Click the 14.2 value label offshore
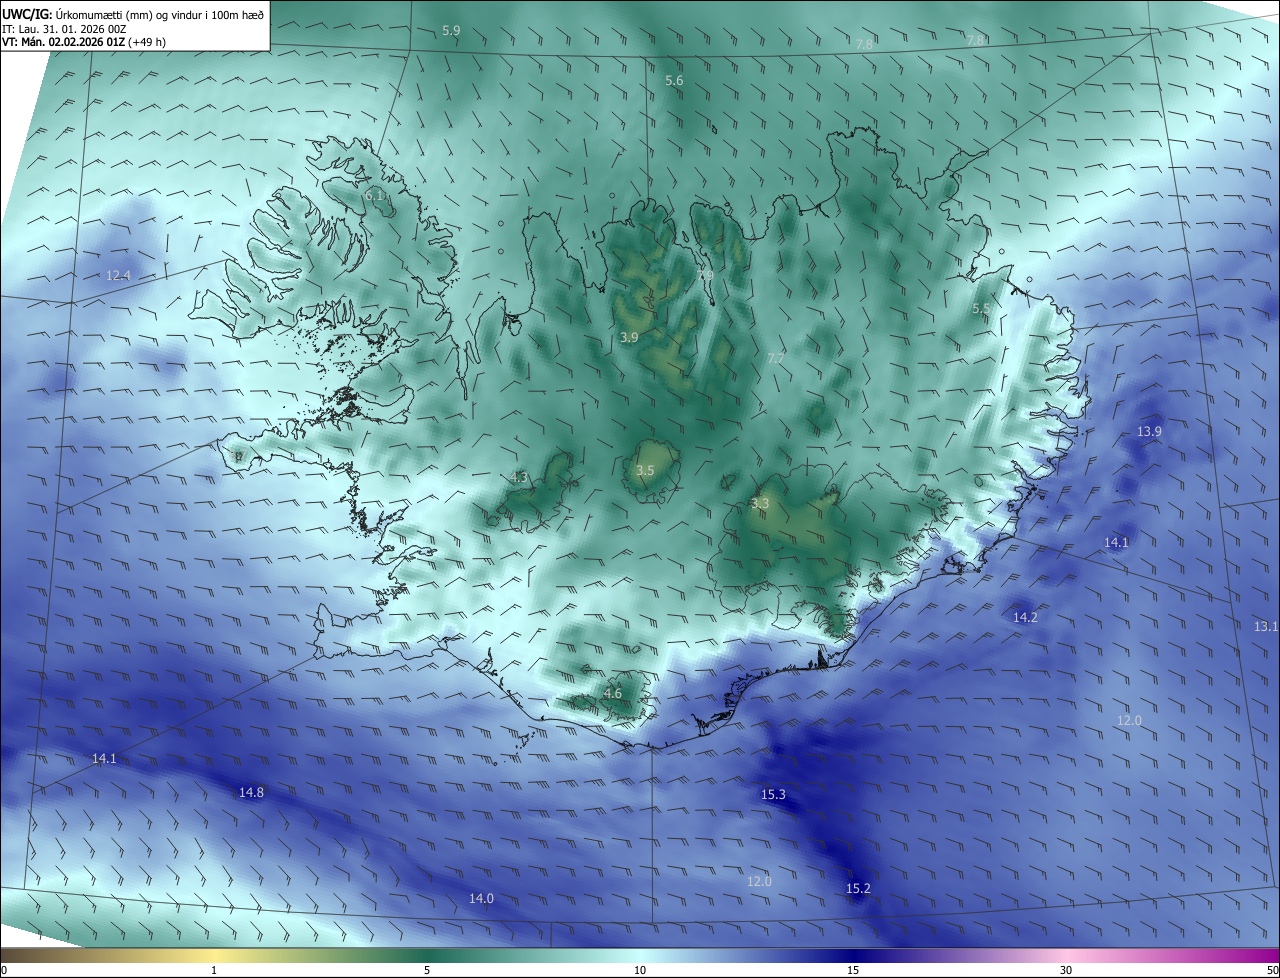Image resolution: width=1280 pixels, height=978 pixels. coord(1025,617)
